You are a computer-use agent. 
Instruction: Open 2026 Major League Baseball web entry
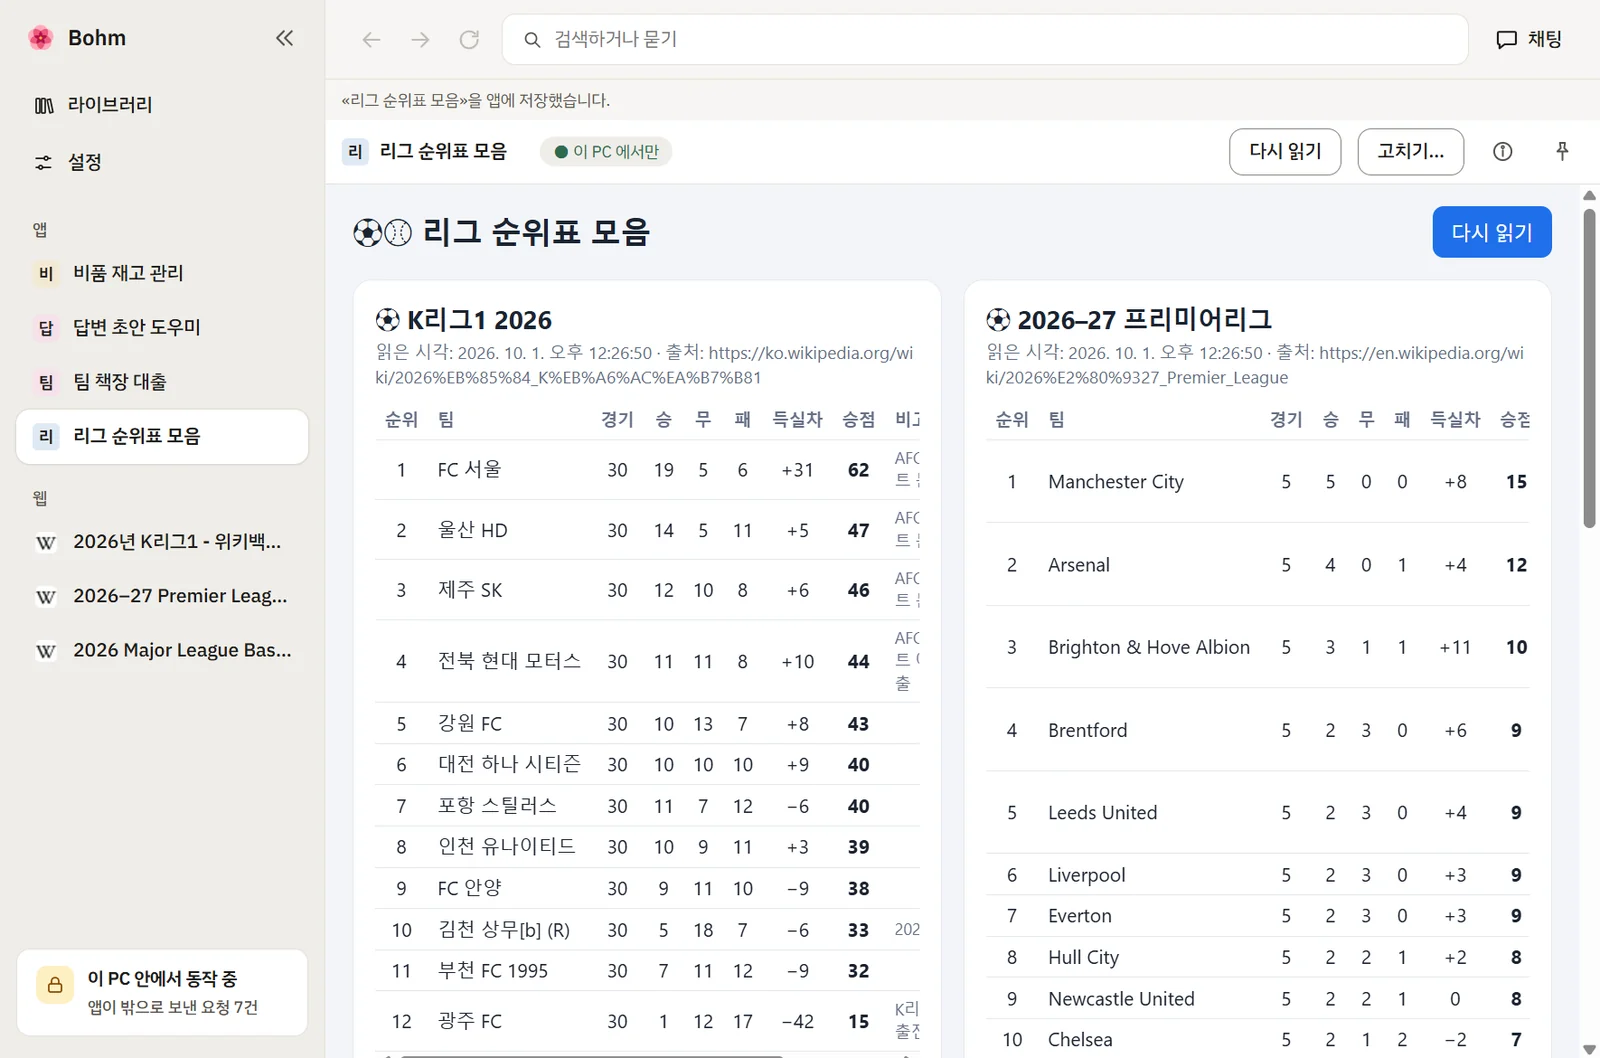tap(162, 650)
